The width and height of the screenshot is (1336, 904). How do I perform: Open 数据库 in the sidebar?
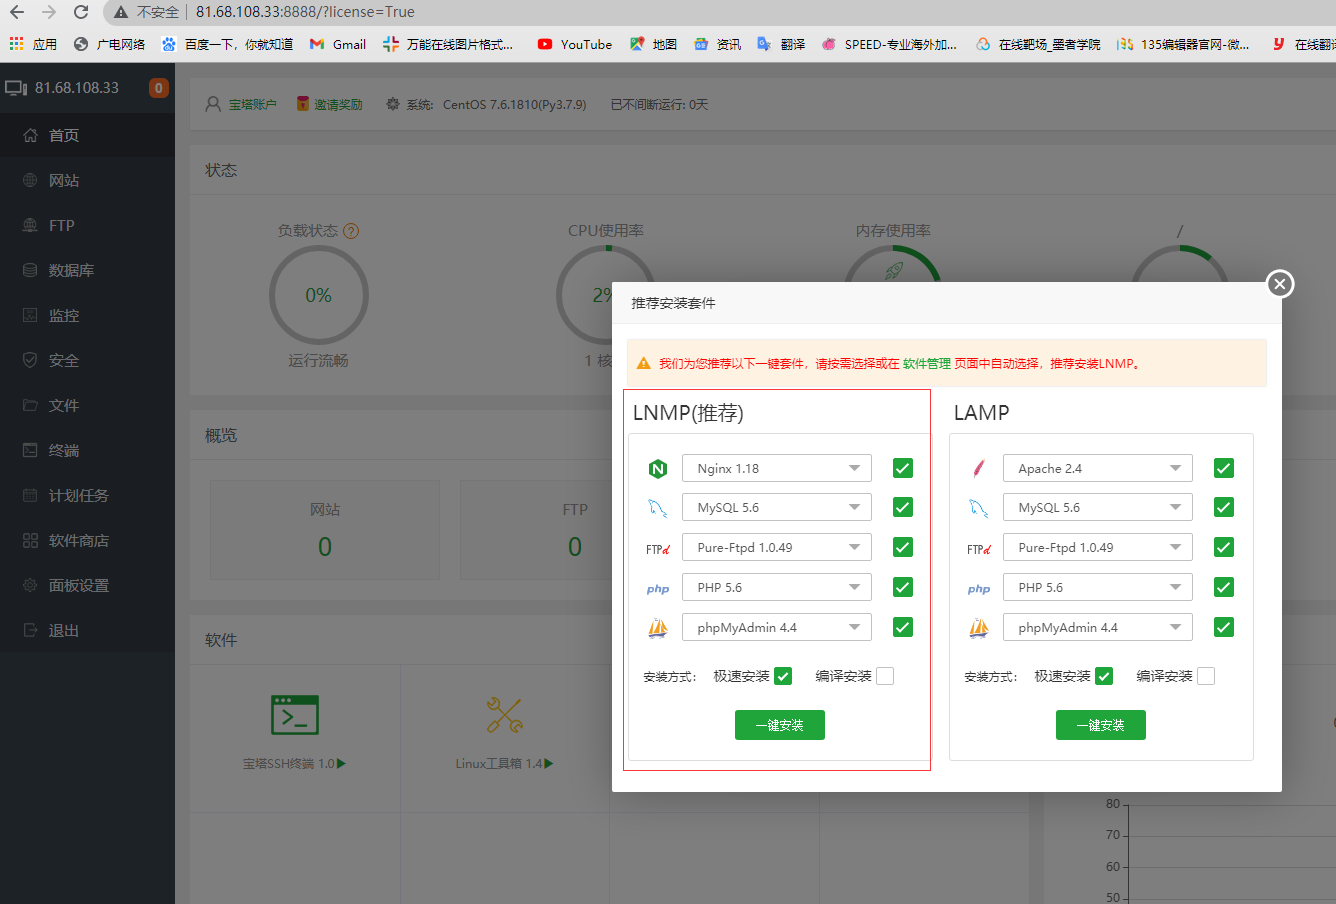pos(87,270)
